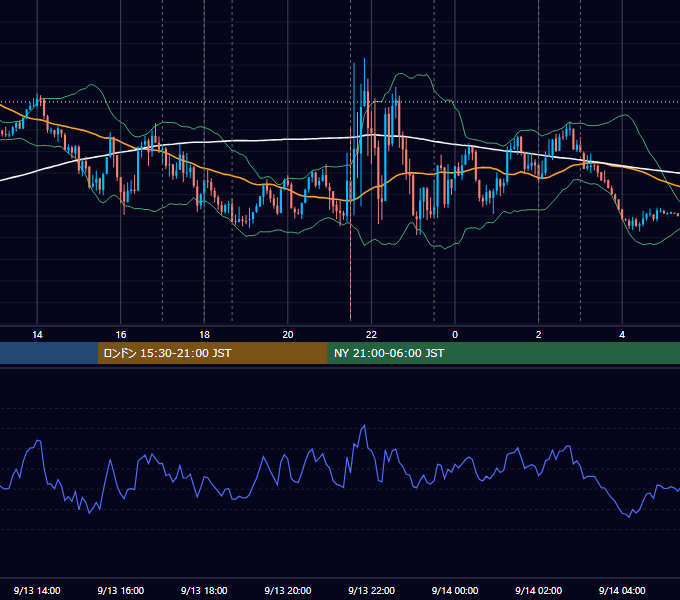The image size is (680, 600).
Task: Click the highest oscillator peak near 22:00
Action: 364,426
